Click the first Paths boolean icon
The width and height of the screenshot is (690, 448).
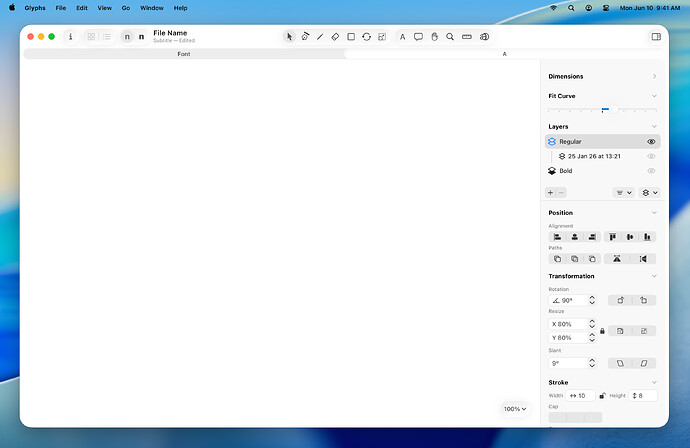(557, 259)
